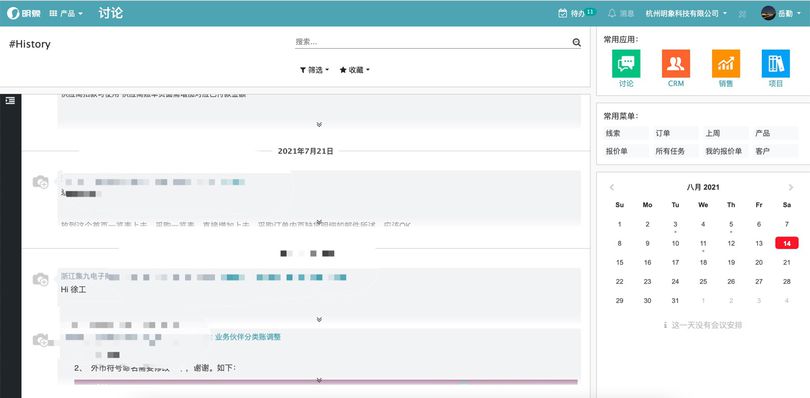Select August 5 in calendar
The height and width of the screenshot is (398, 810).
[x=731, y=224]
